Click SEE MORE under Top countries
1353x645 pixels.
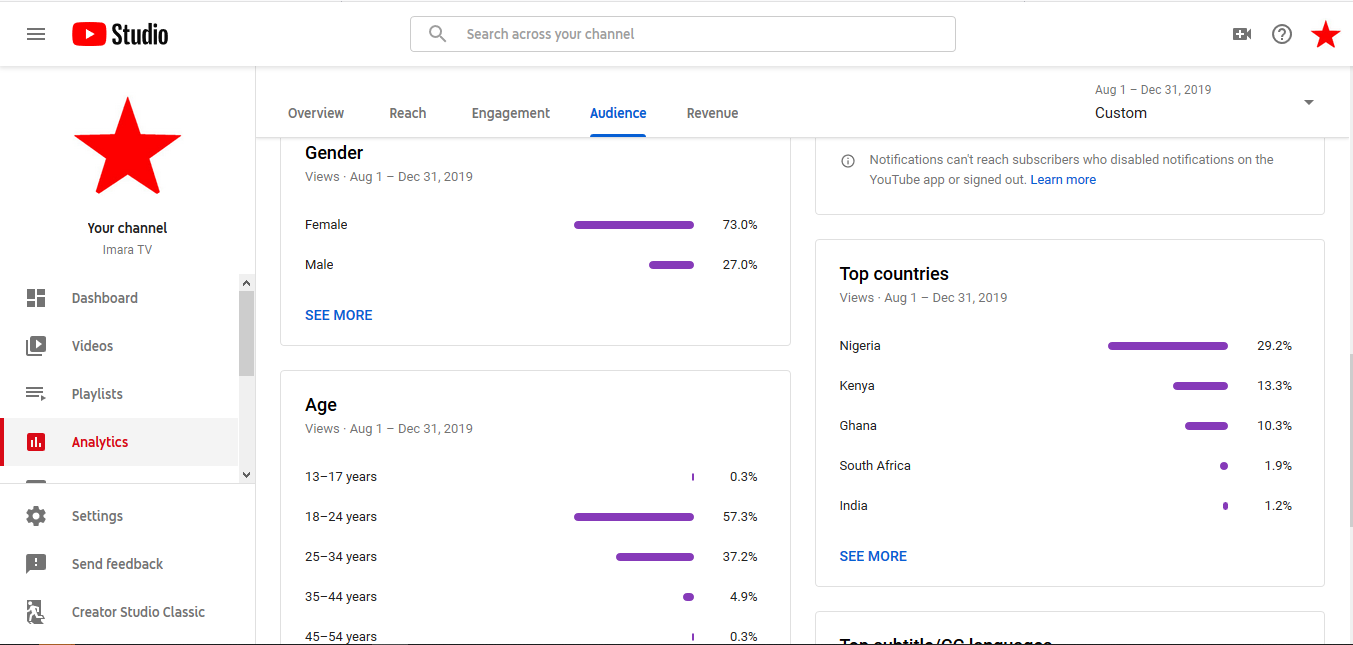tap(873, 556)
